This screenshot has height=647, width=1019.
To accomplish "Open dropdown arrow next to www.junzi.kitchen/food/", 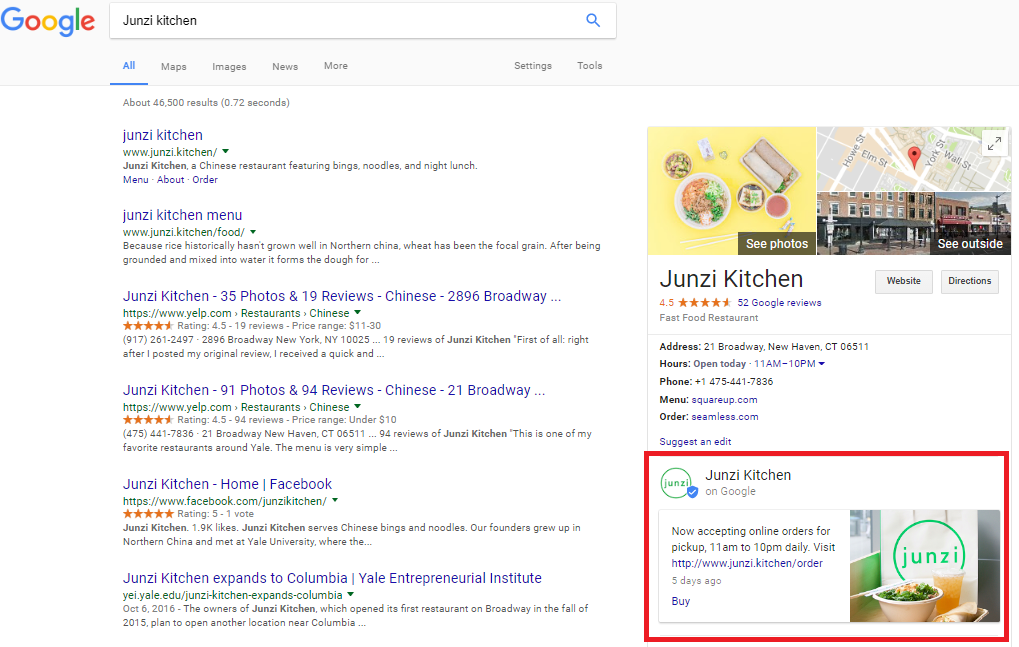I will (253, 232).
